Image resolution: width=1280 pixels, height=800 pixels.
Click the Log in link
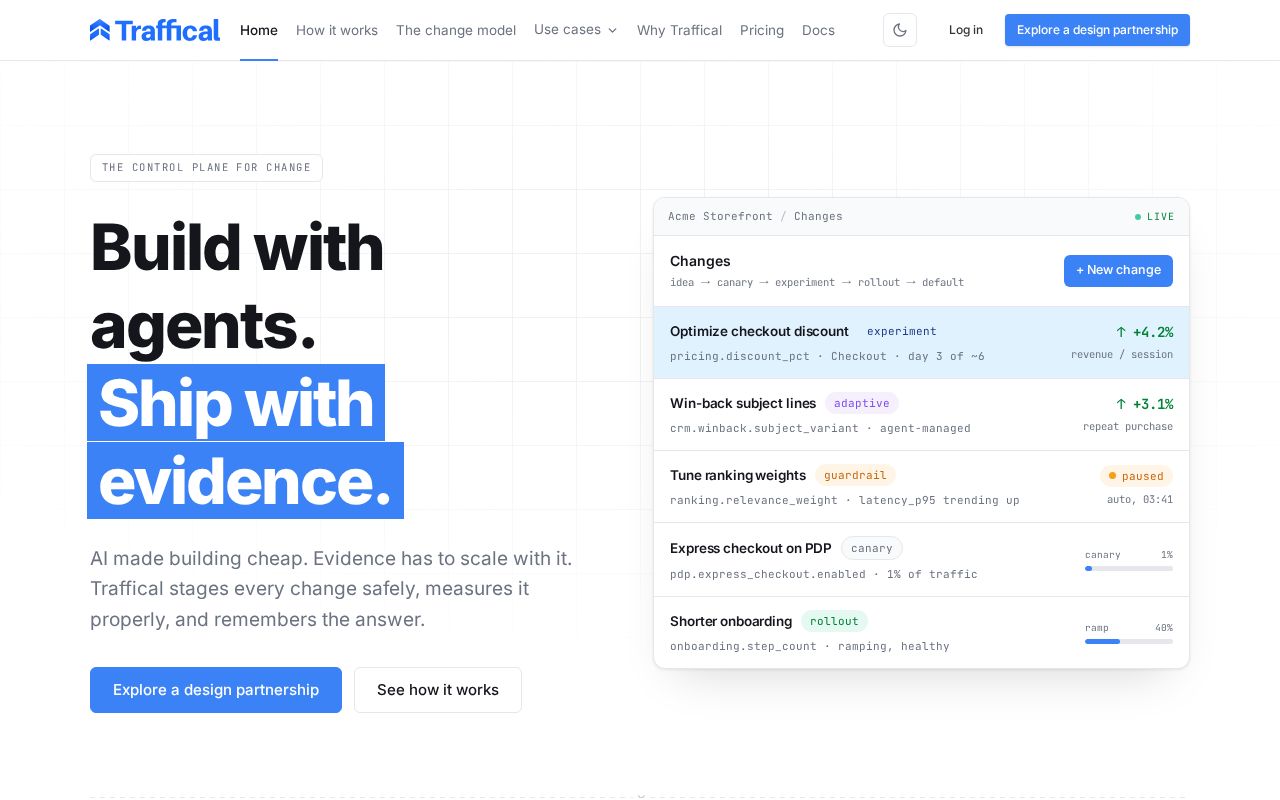click(966, 30)
